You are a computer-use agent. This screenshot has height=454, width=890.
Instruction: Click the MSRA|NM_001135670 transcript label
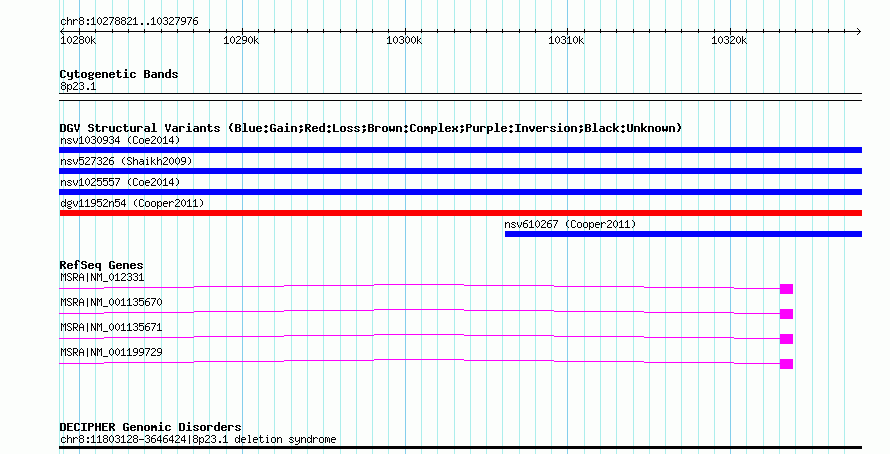tap(111, 302)
